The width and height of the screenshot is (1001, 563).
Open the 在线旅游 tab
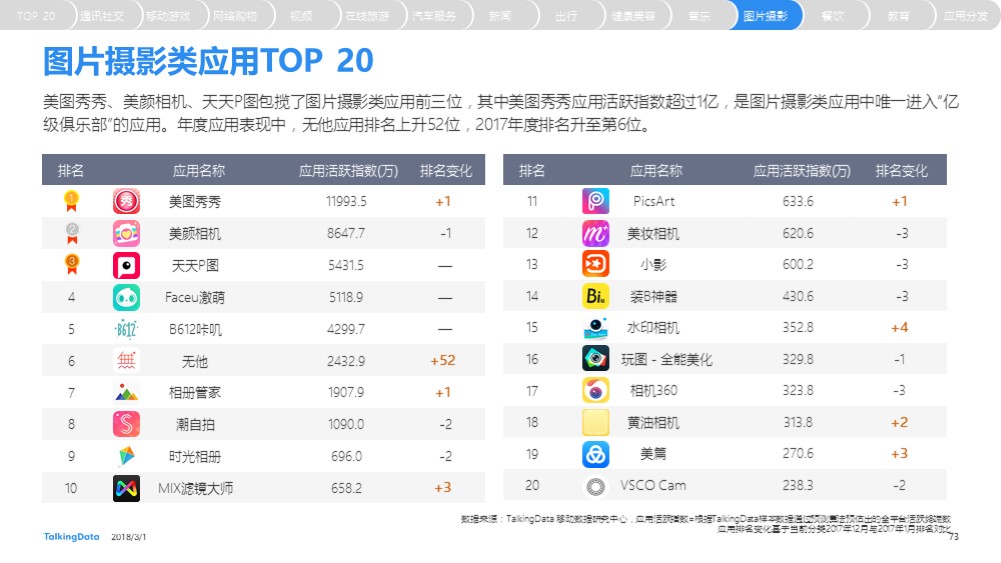pos(368,16)
